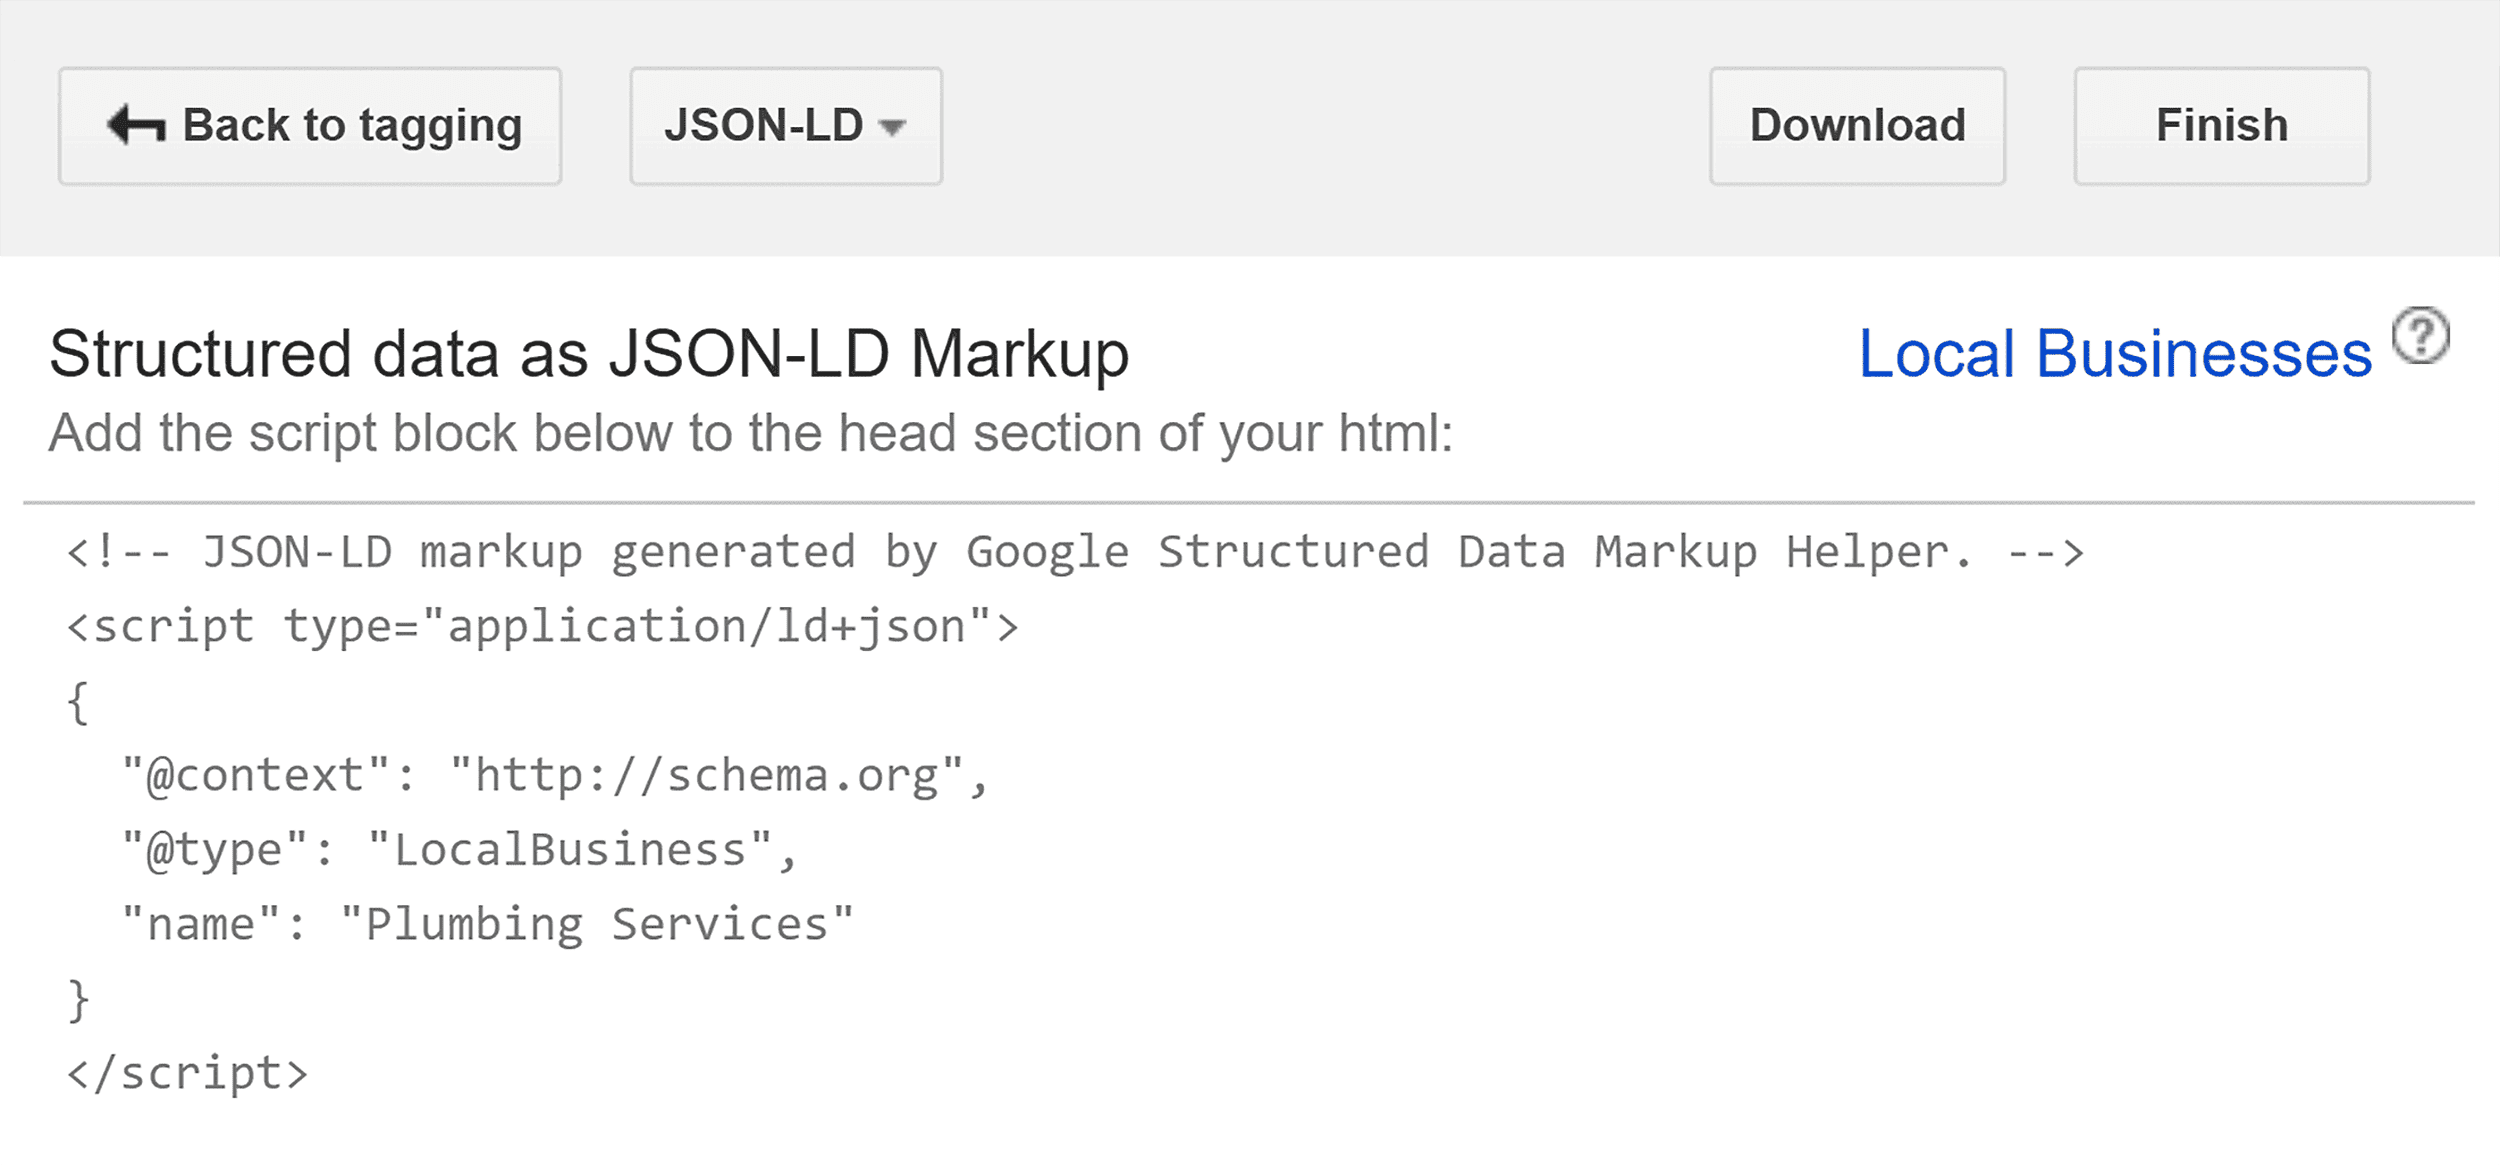Click the Structured data as JSON-LD Markup heading

click(588, 352)
